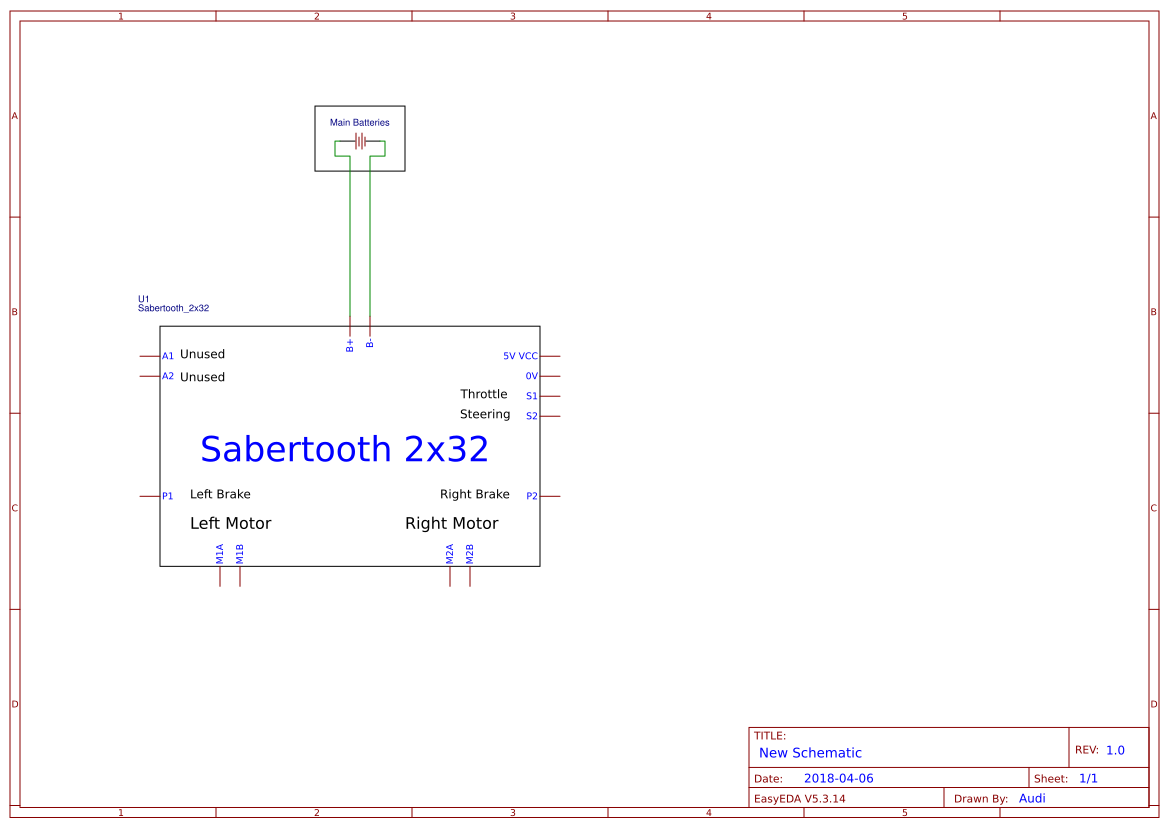Click the New Schematic title field
The height and width of the screenshot is (828, 1169).
coord(810,753)
